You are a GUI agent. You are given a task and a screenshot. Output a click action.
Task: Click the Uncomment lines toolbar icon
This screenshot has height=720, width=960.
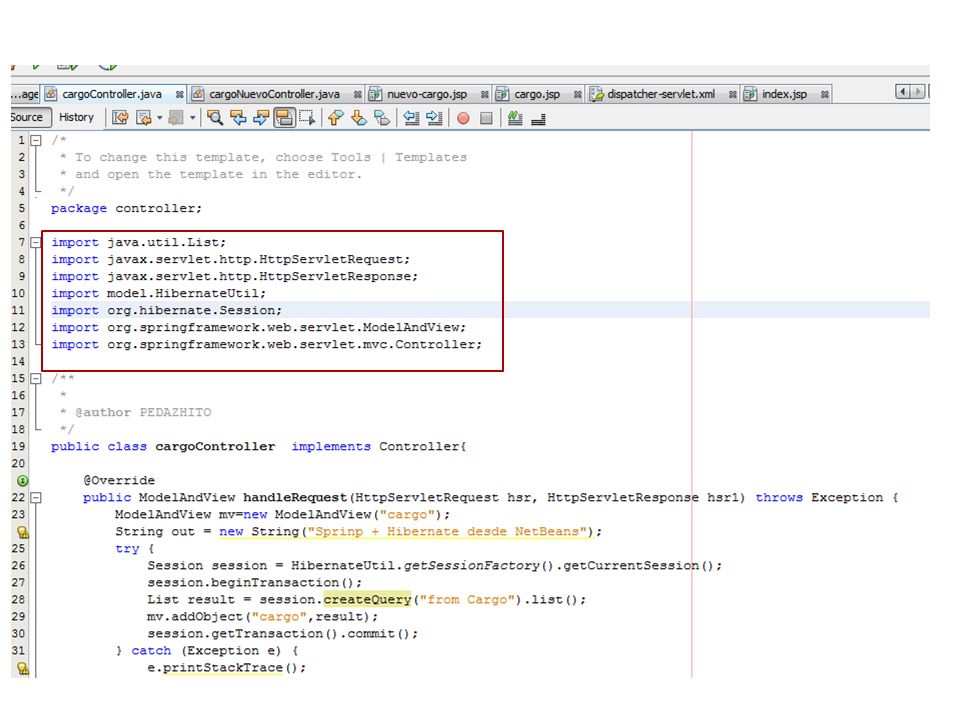[x=538, y=119]
